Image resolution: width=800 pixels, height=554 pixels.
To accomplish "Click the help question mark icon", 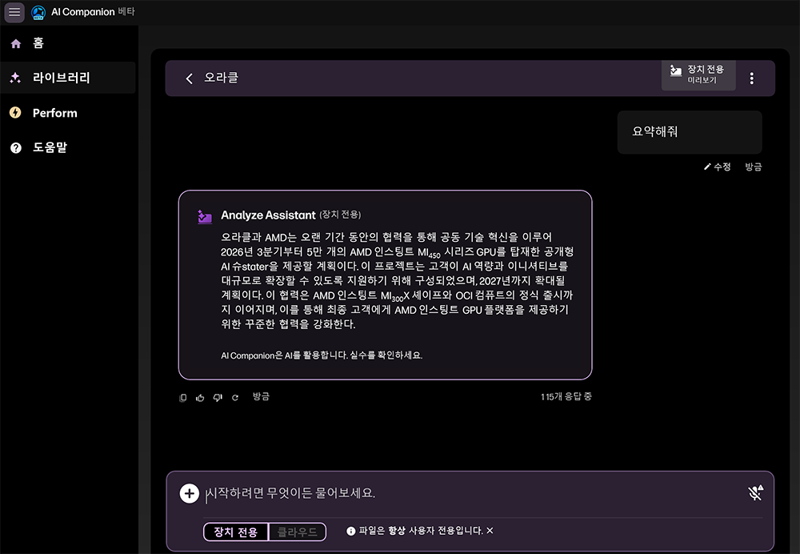I will pos(16,148).
